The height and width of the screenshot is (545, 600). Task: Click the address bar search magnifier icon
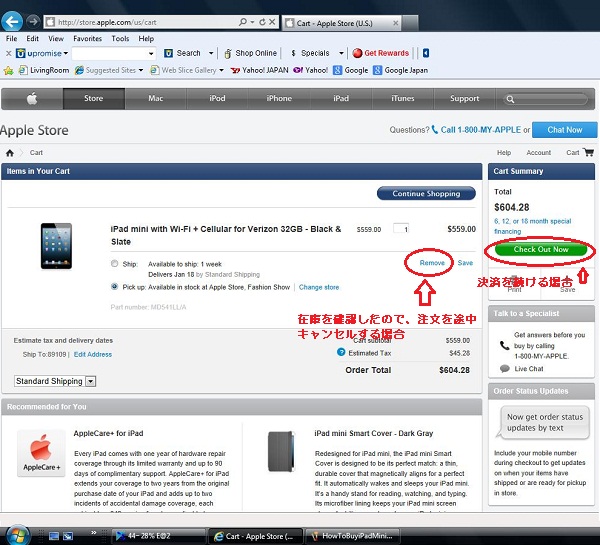tap(243, 22)
